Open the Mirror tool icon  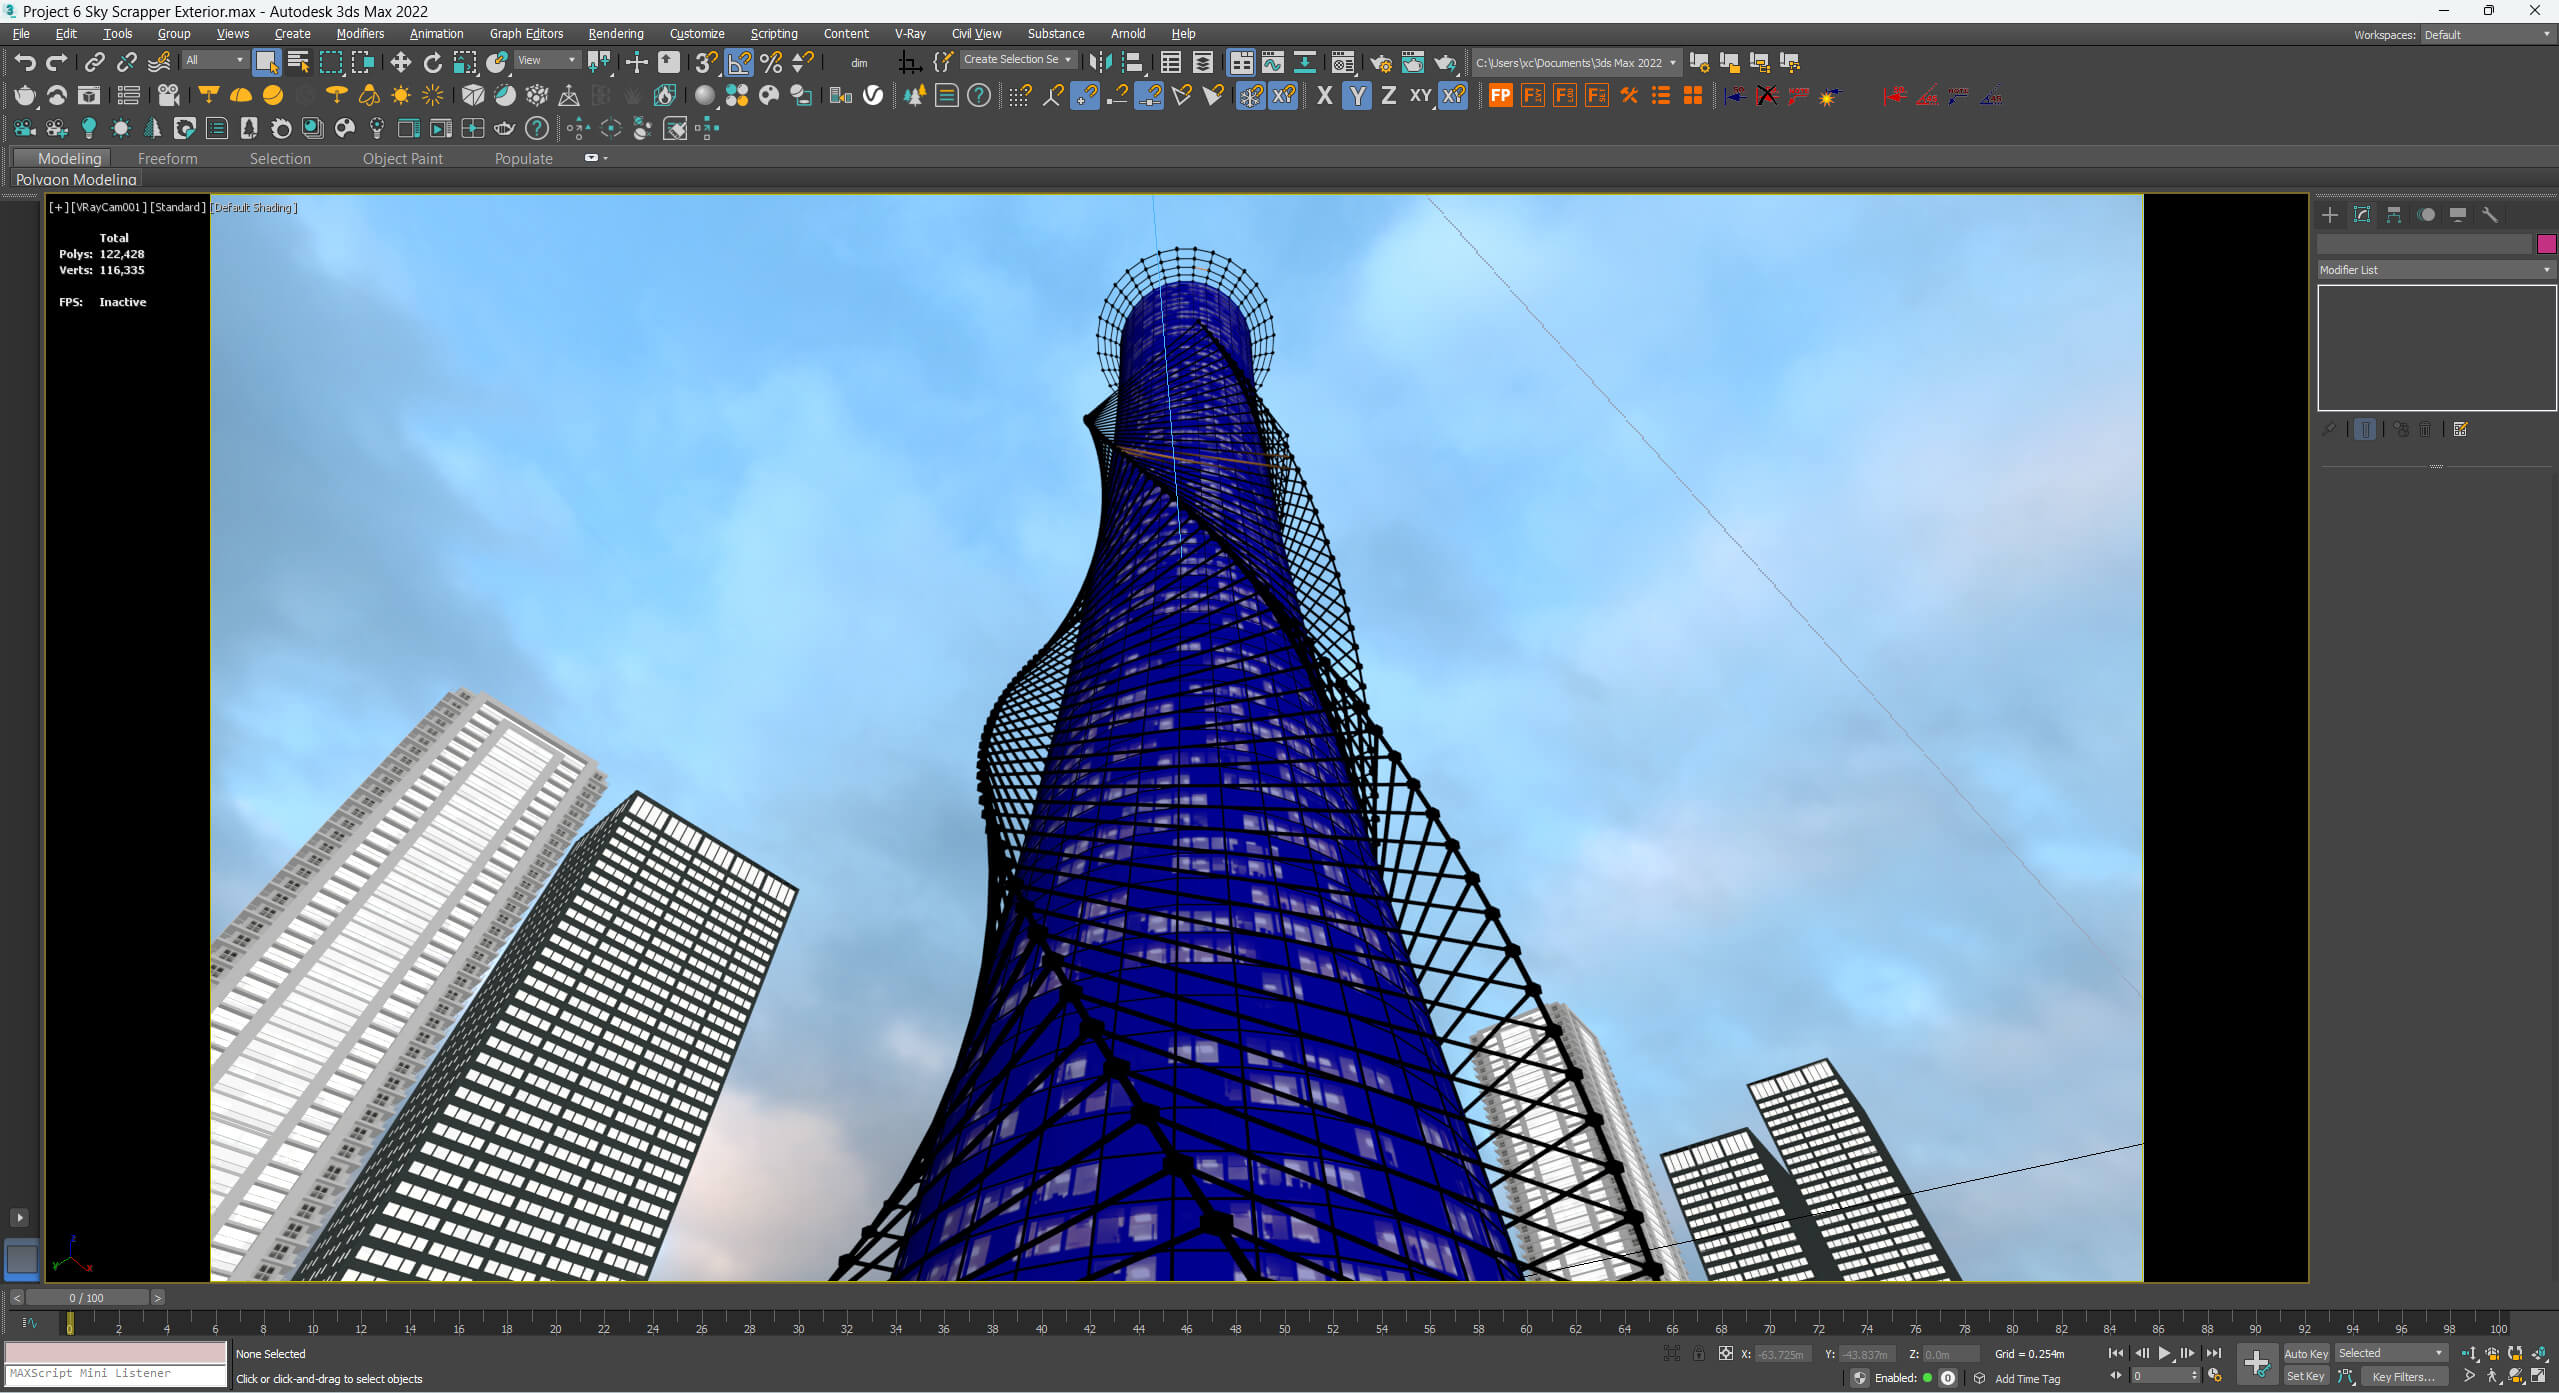tap(1100, 62)
